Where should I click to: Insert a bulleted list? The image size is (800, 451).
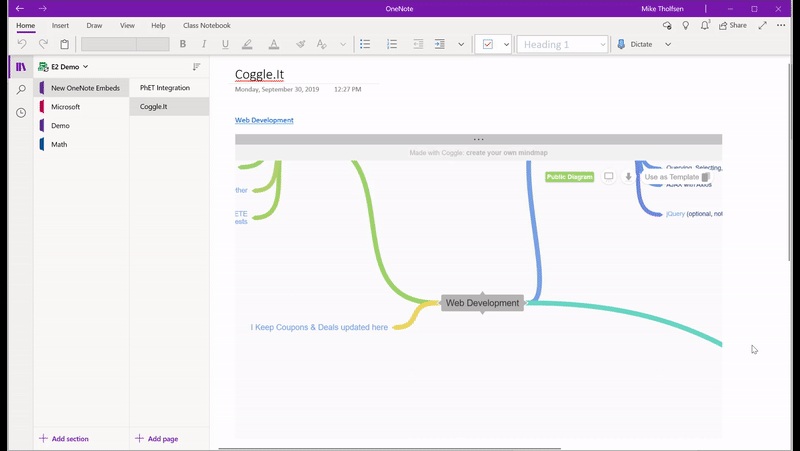365,44
